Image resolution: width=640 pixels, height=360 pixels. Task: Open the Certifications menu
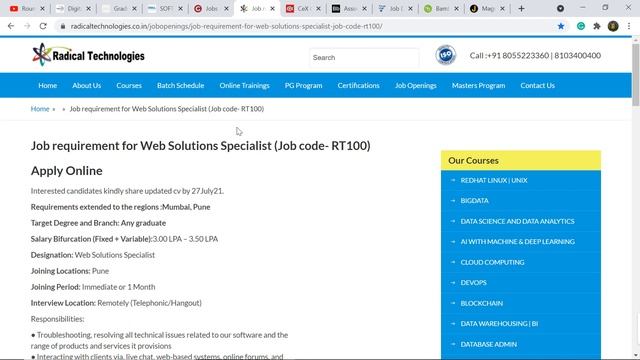358,85
